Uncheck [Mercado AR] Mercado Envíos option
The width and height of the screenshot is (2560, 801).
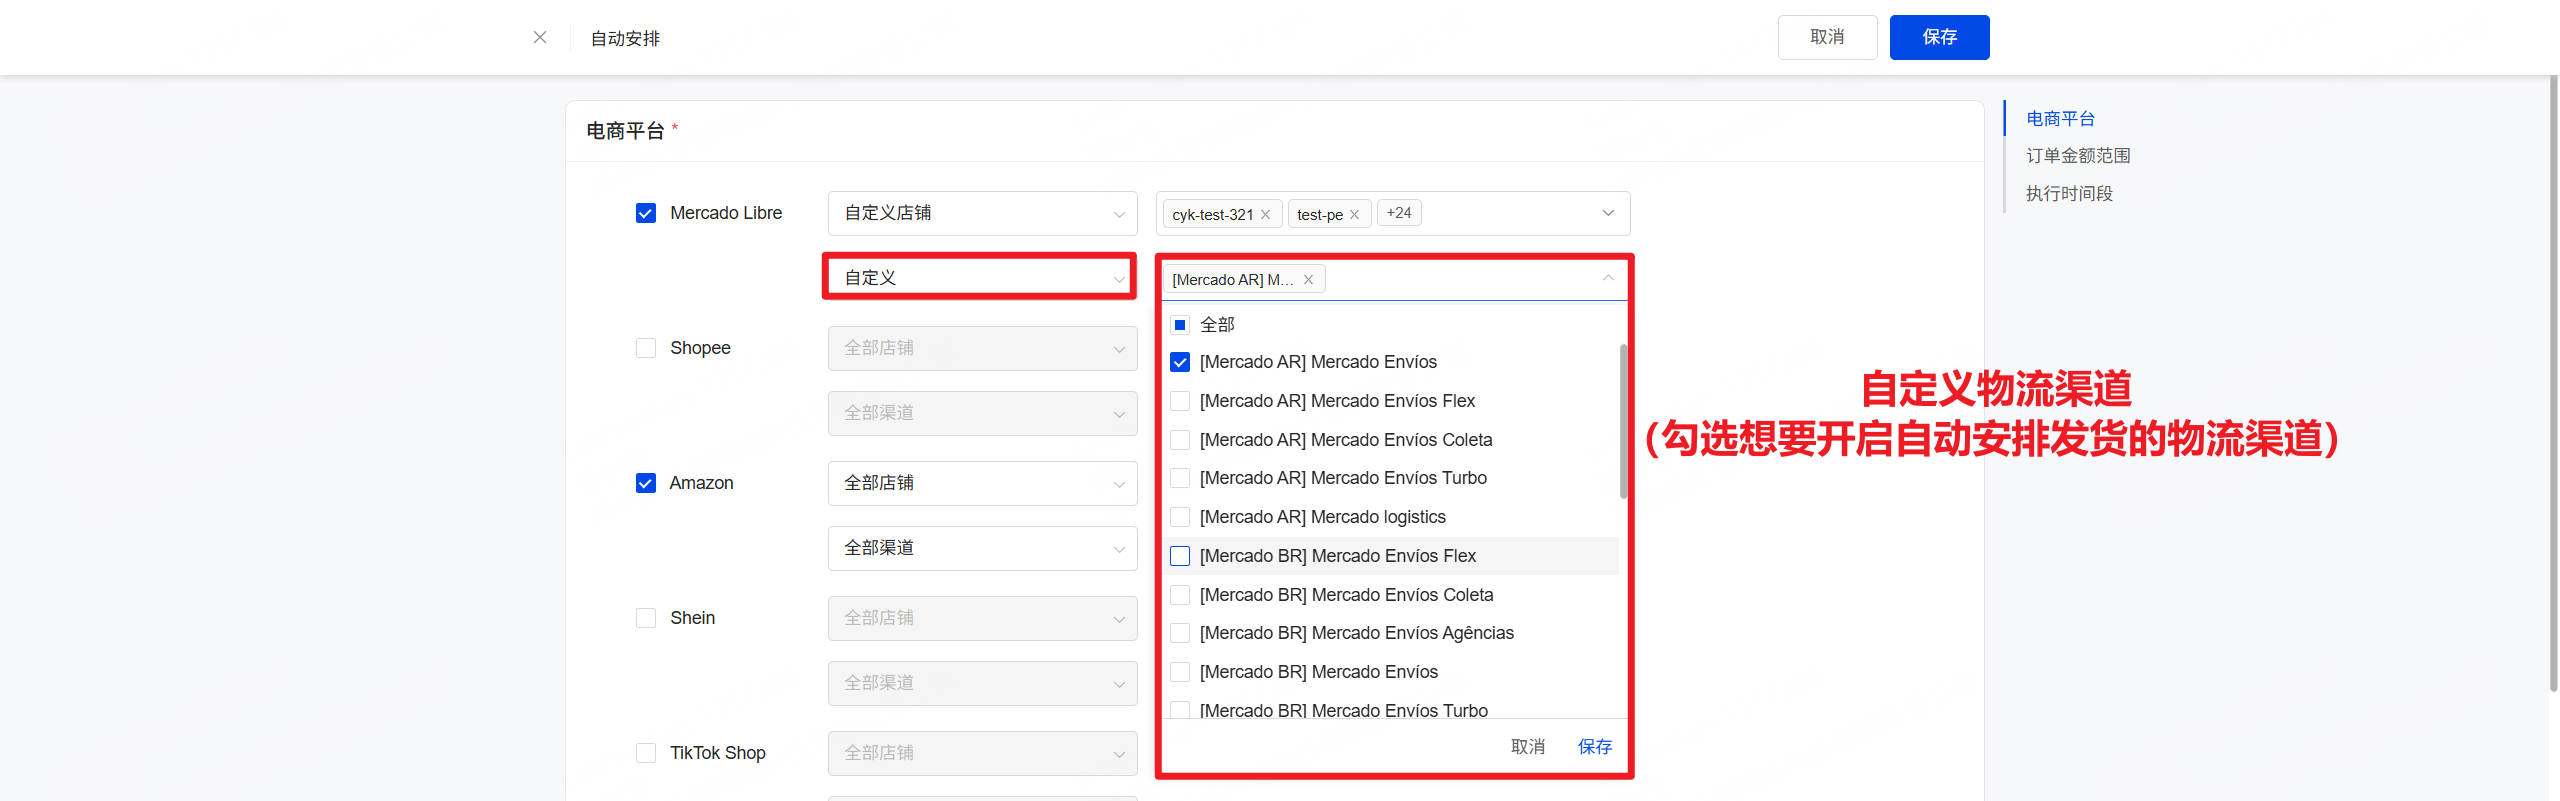(1180, 362)
